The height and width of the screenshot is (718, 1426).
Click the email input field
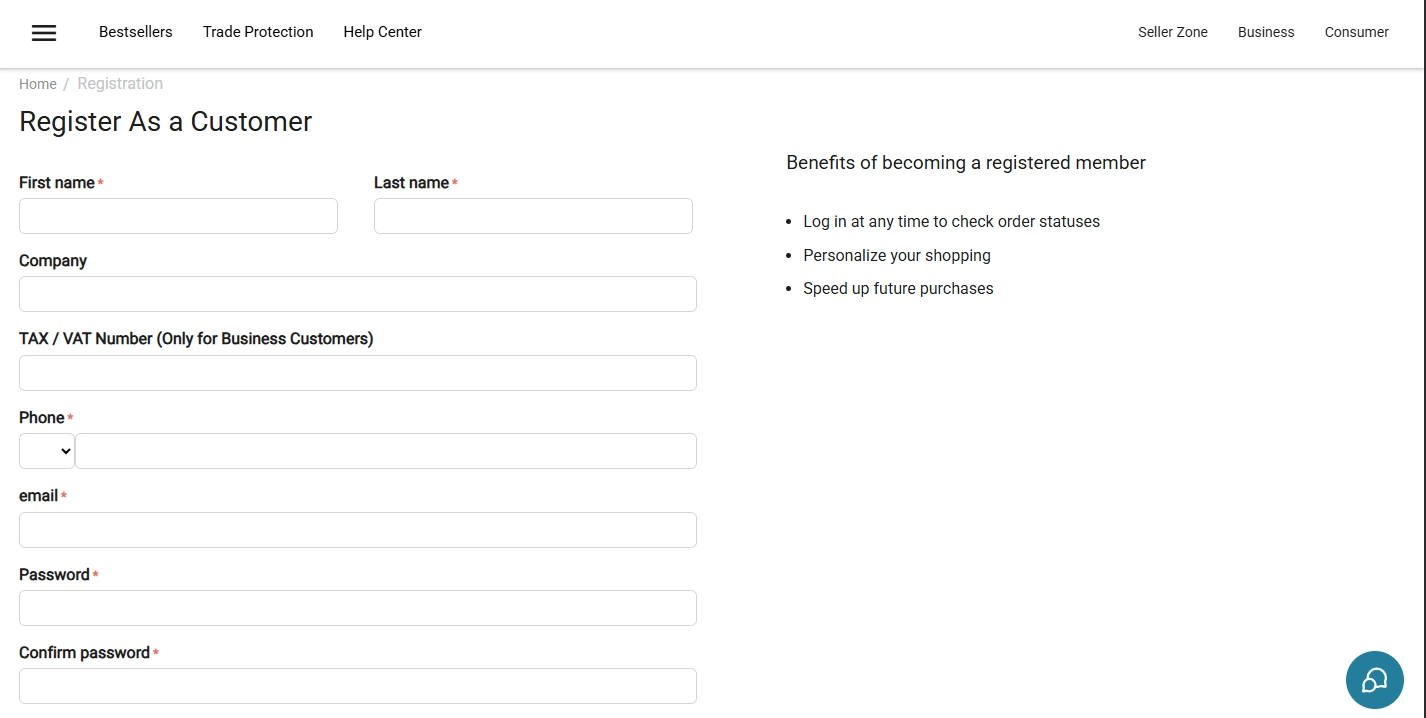tap(357, 529)
